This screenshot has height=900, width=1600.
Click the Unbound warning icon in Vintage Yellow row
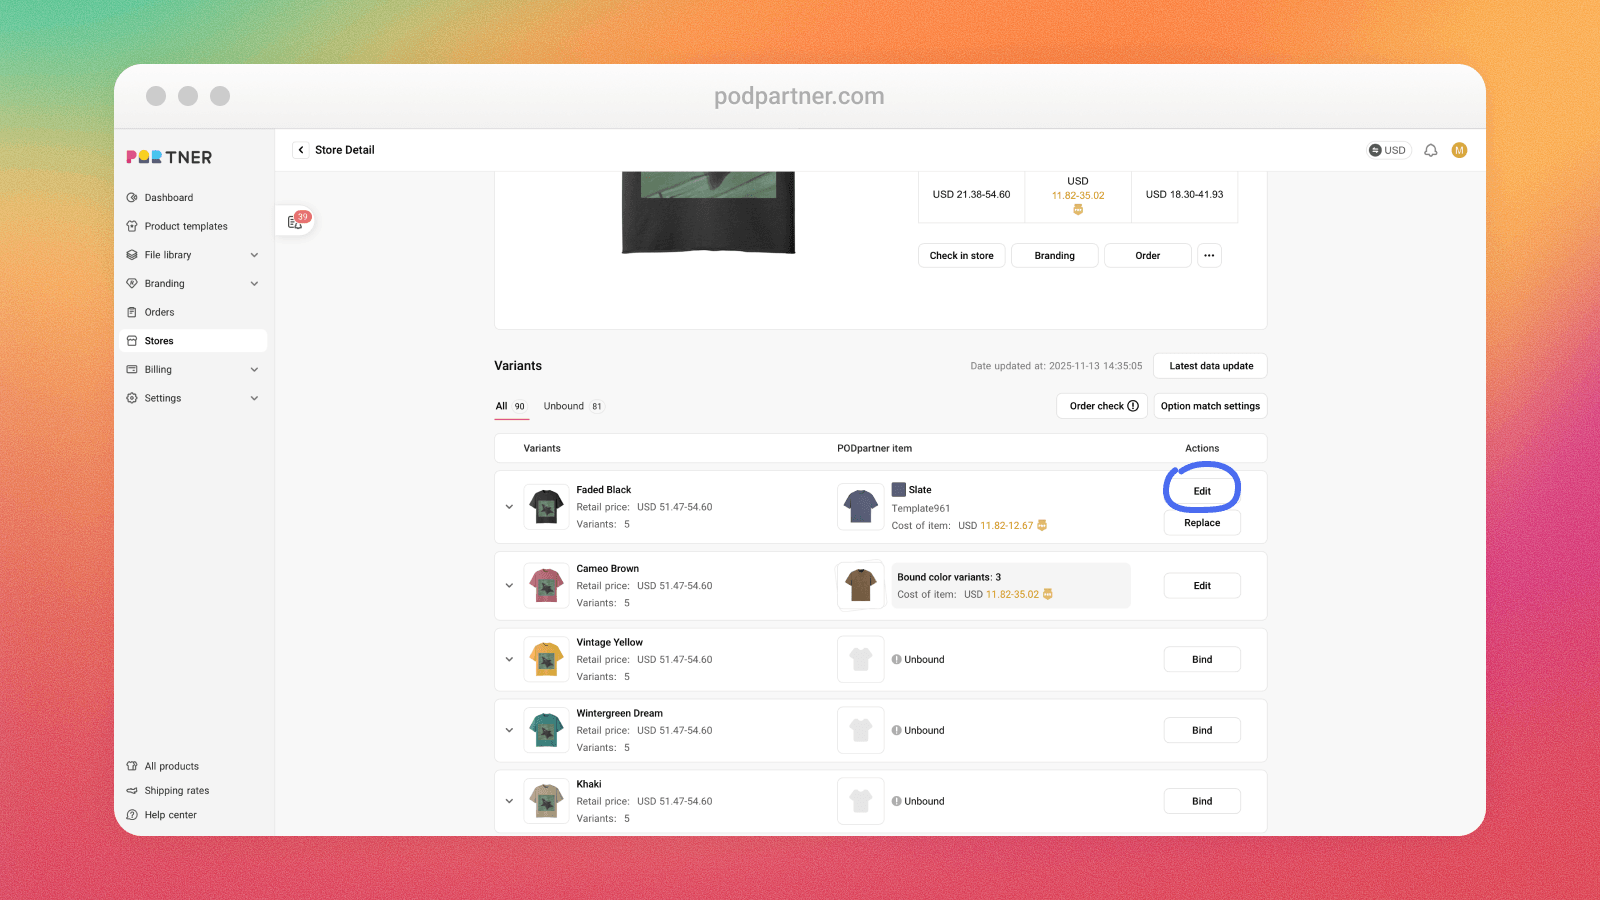pyautogui.click(x=897, y=660)
